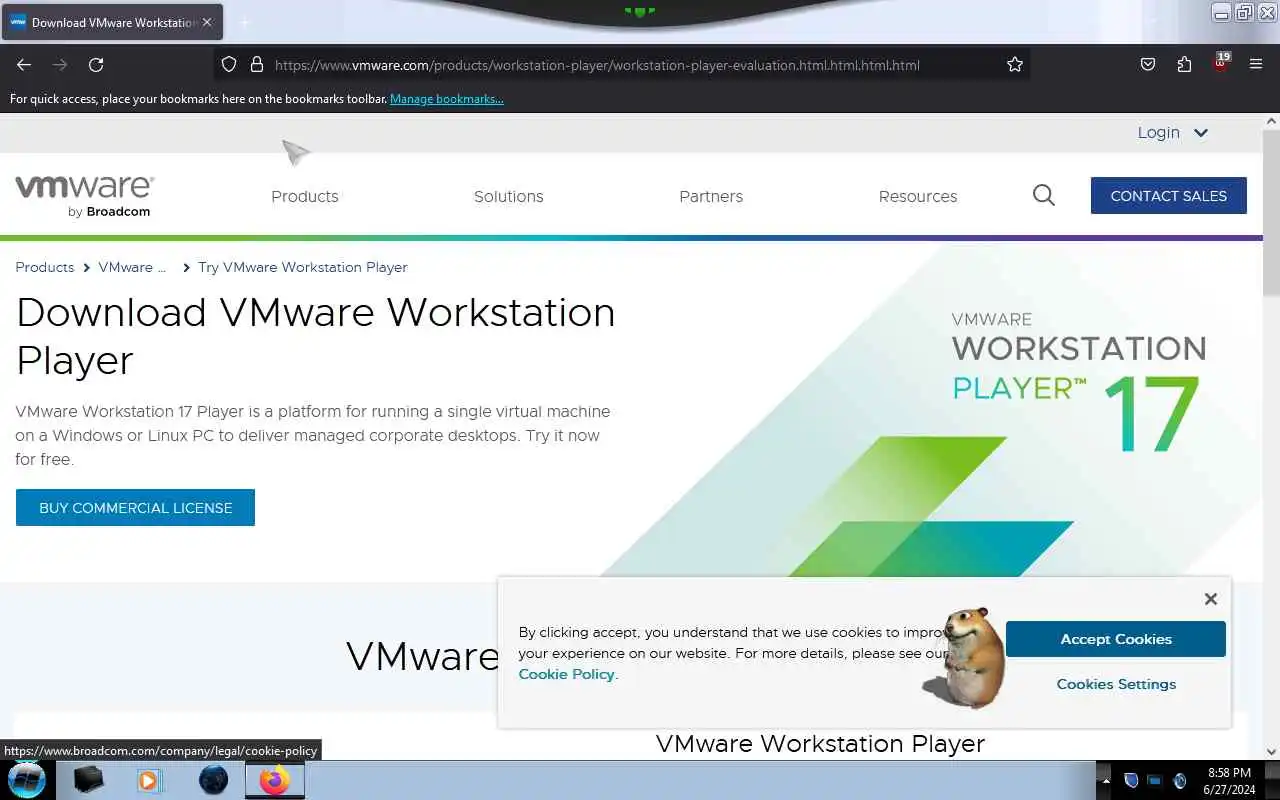
Task: Accept cookies in the banner
Action: (x=1116, y=639)
